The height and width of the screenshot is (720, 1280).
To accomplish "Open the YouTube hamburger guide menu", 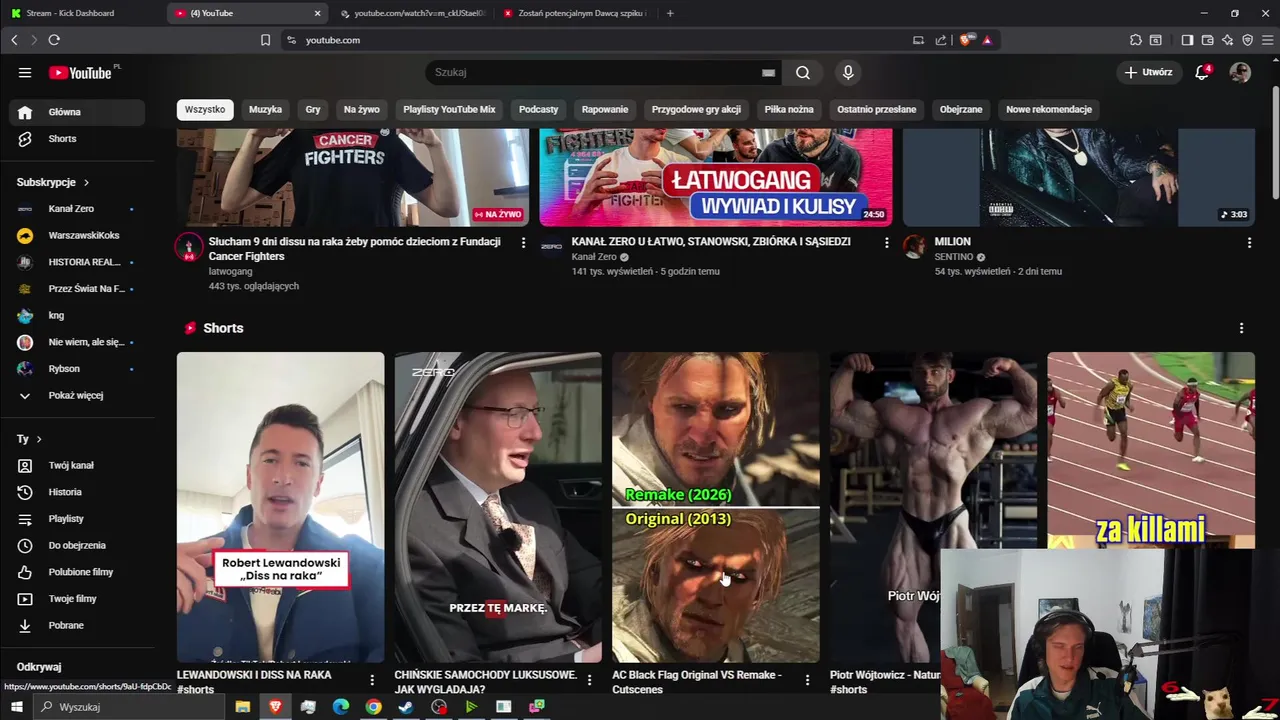I will coord(25,72).
